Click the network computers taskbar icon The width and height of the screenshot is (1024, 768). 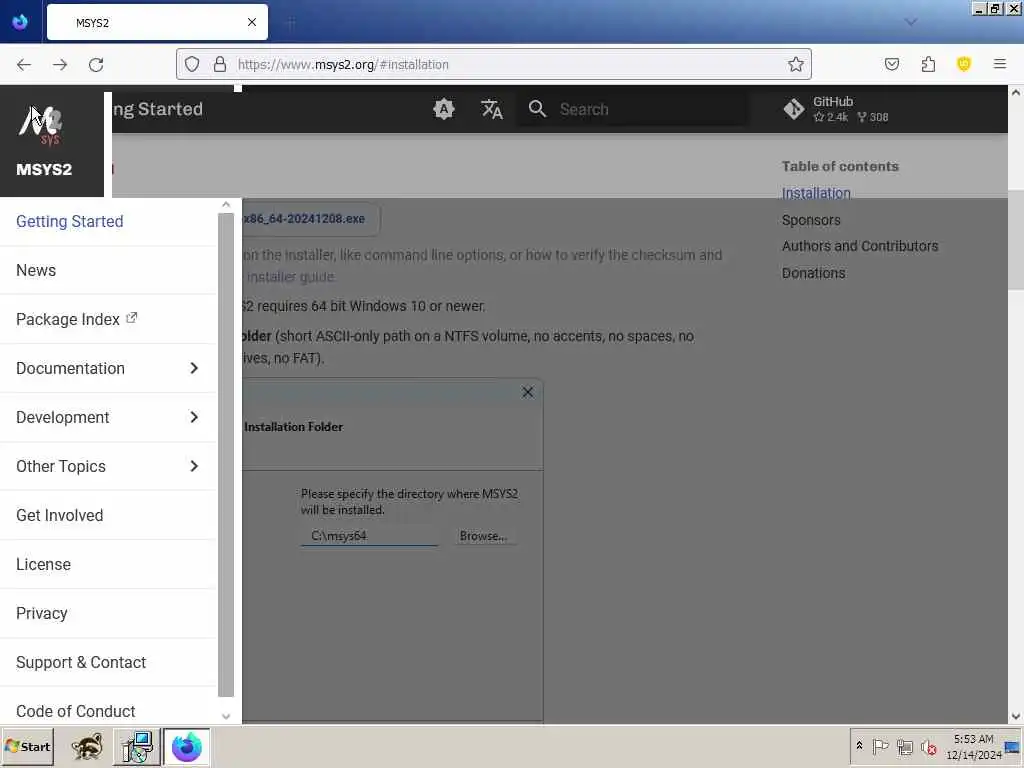coord(136,747)
